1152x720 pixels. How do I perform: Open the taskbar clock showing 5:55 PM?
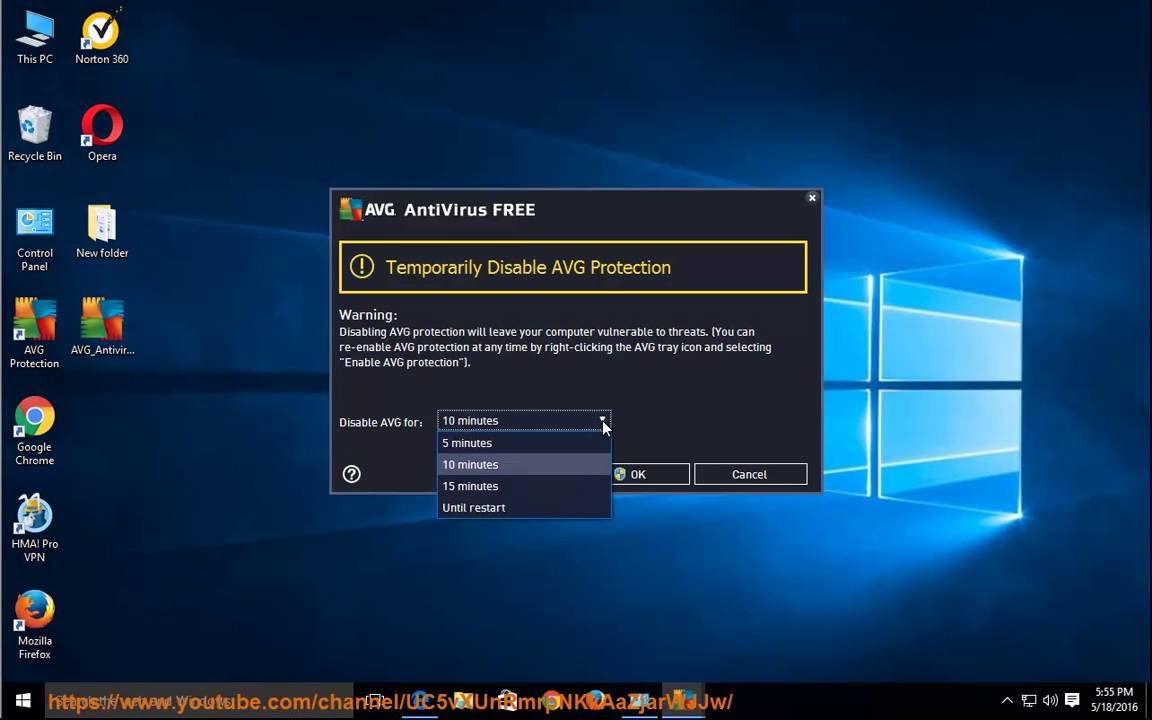1114,699
